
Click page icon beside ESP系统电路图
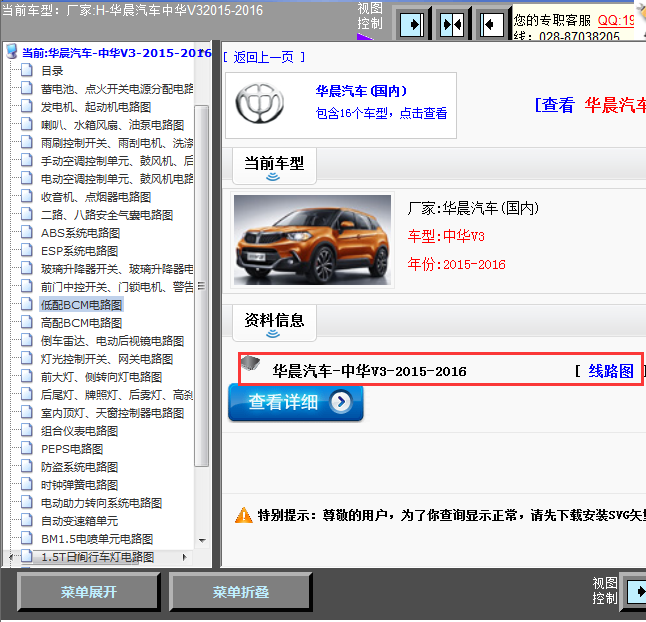[x=27, y=250]
